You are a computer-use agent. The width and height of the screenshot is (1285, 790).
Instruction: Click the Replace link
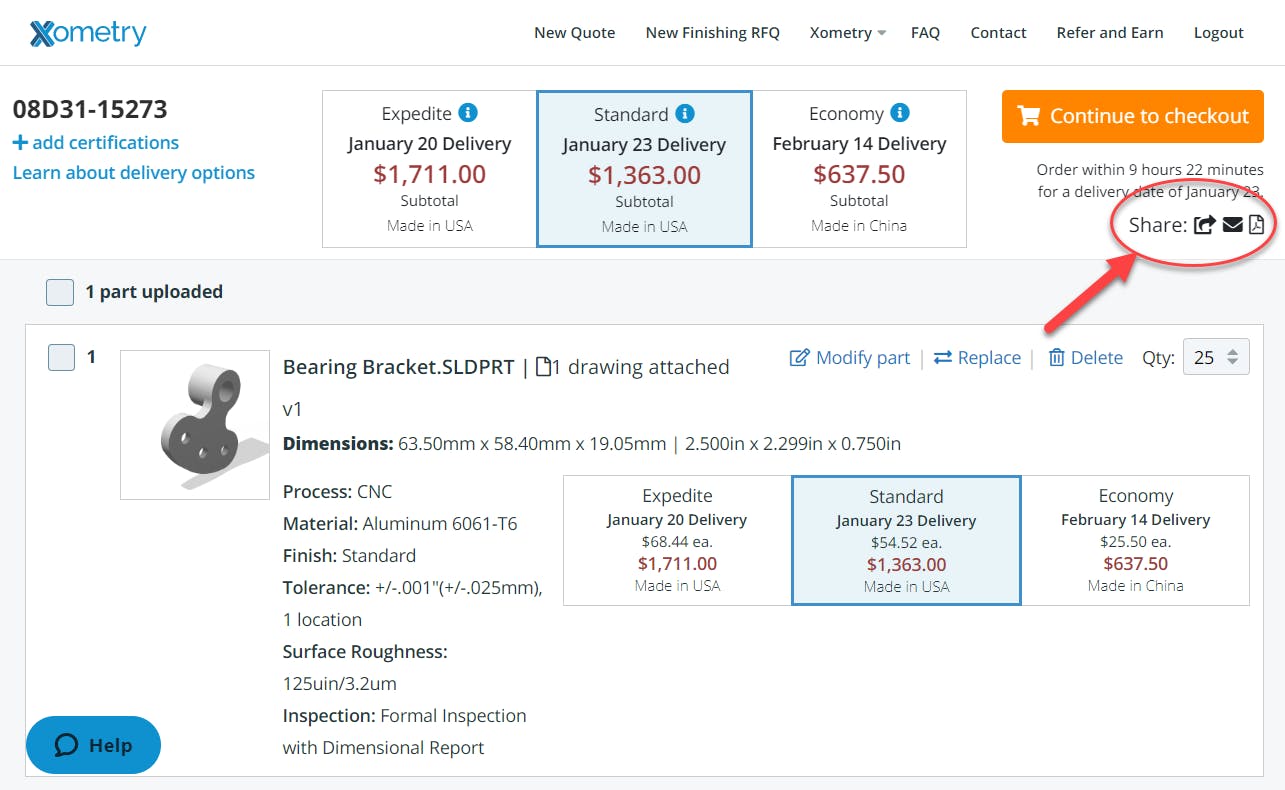tap(978, 357)
